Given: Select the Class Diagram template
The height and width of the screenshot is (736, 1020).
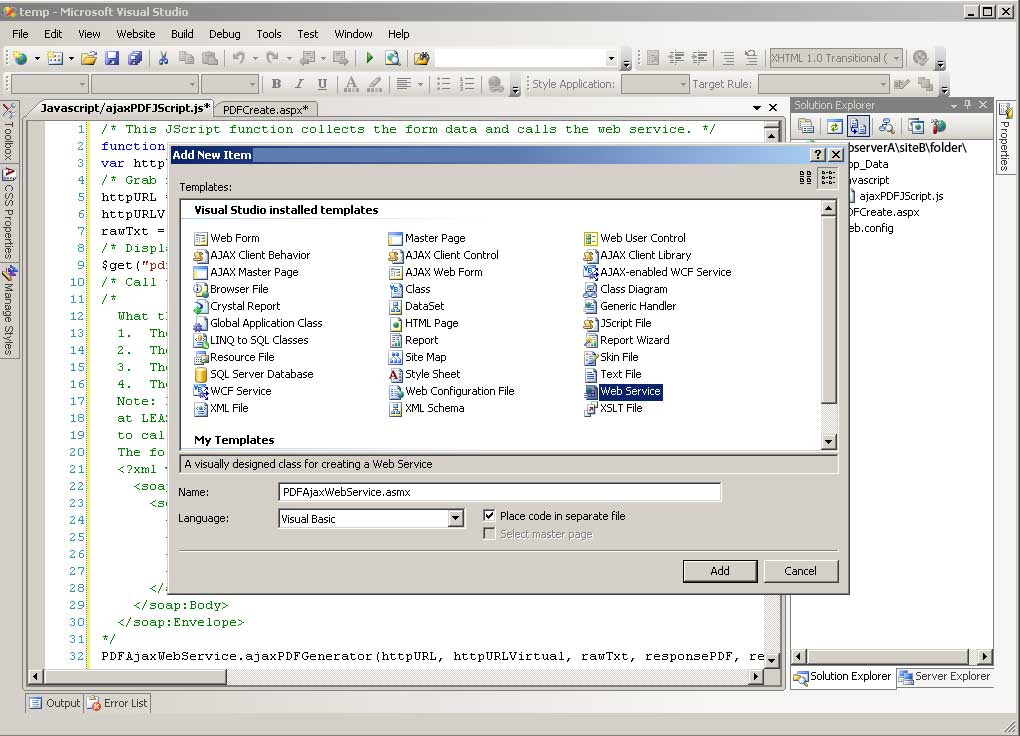Looking at the screenshot, I should (x=626, y=289).
